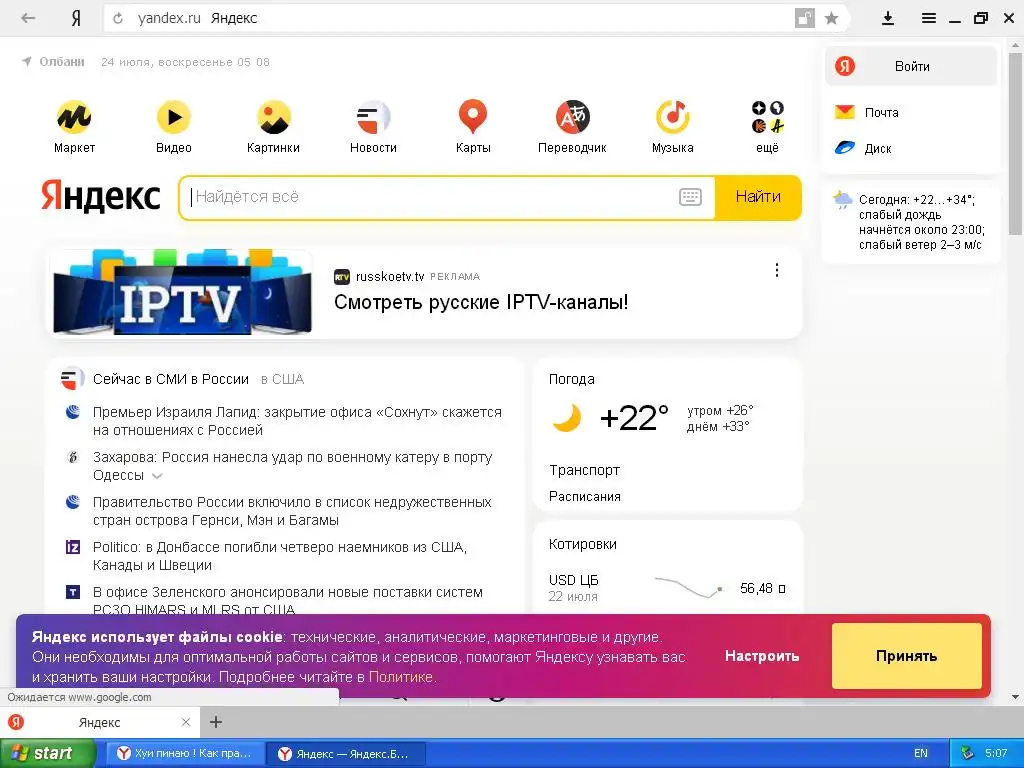Click the Яндекс logo
1024x768 pixels.
pos(101,197)
